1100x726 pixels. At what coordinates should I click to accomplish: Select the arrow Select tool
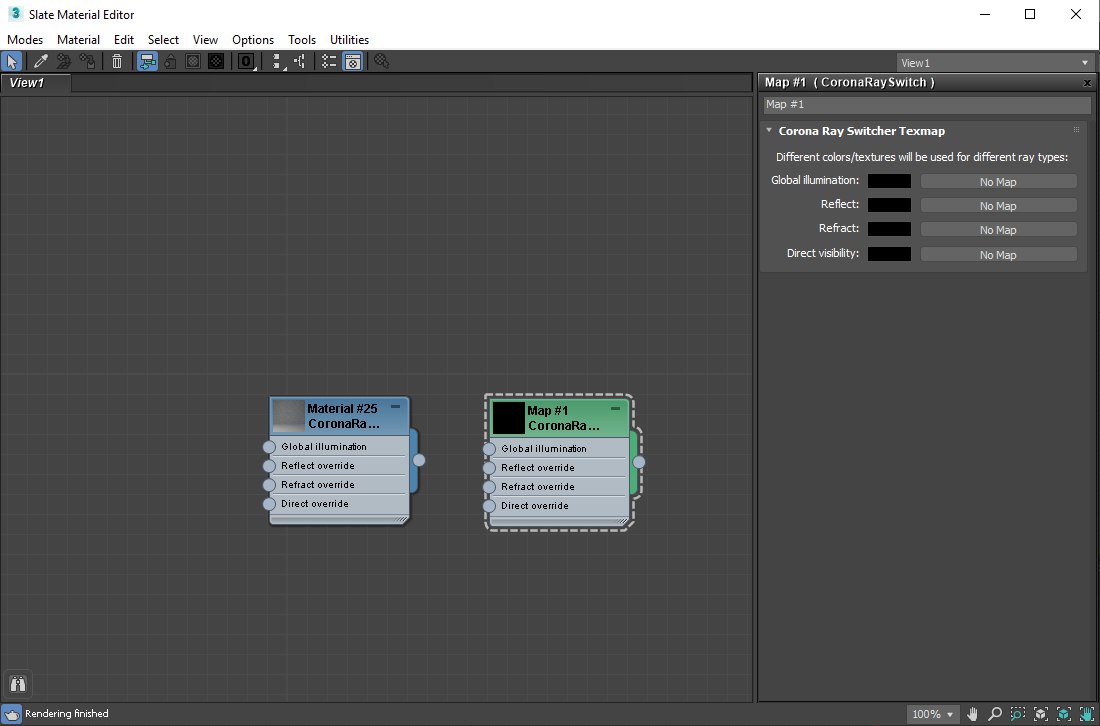(x=12, y=62)
